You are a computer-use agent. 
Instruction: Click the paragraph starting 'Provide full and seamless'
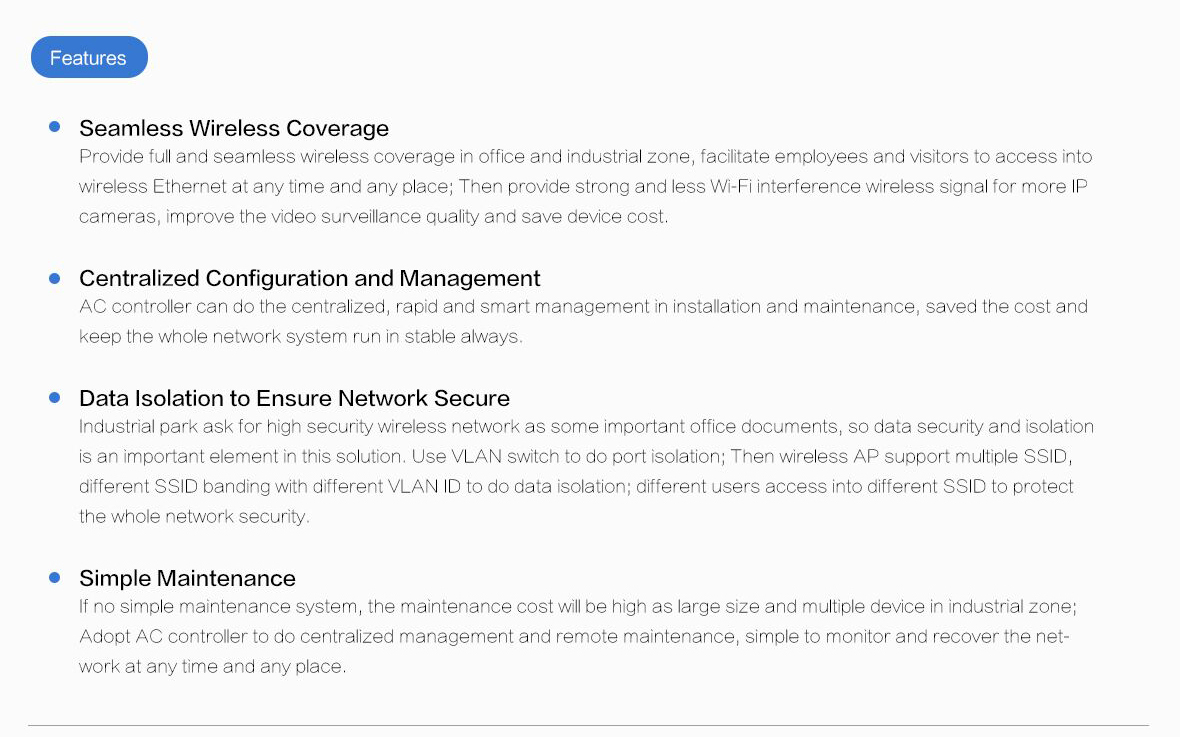pyautogui.click(x=585, y=187)
